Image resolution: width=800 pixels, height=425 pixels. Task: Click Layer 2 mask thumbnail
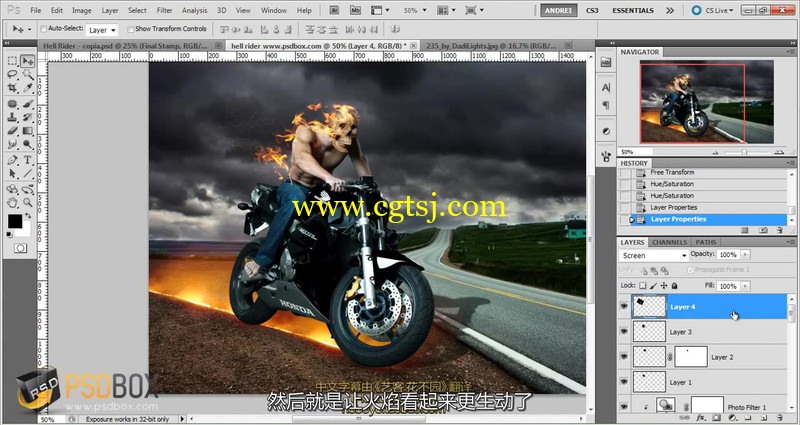click(691, 357)
